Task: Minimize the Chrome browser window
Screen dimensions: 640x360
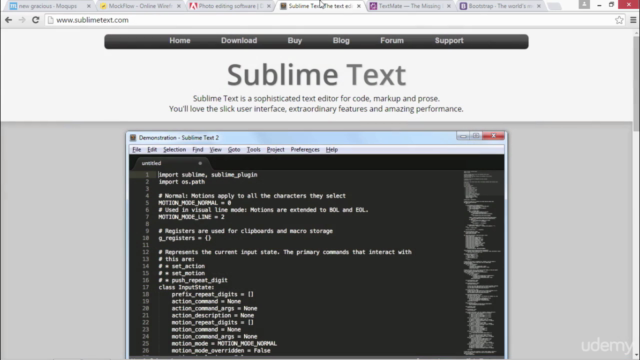Action: (x=599, y=5)
